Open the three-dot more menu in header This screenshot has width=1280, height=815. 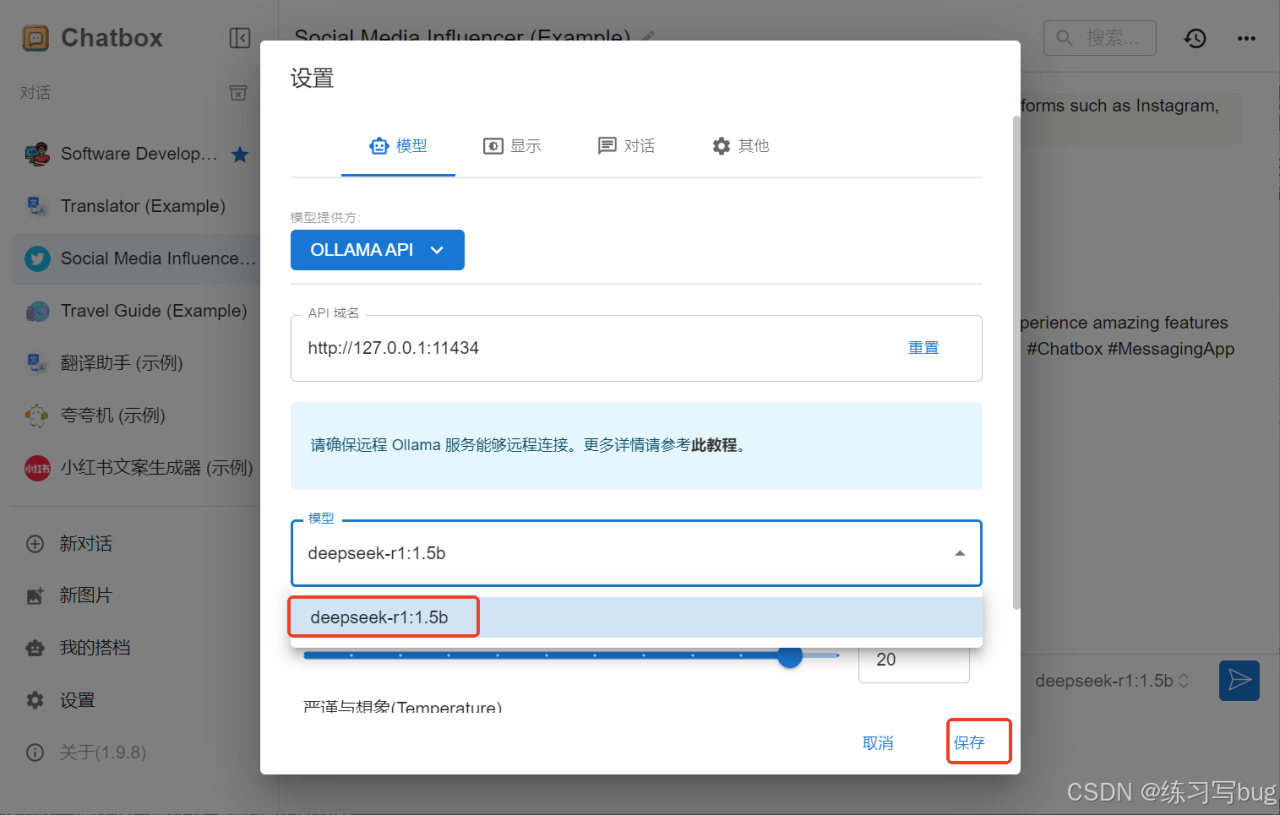click(1246, 38)
